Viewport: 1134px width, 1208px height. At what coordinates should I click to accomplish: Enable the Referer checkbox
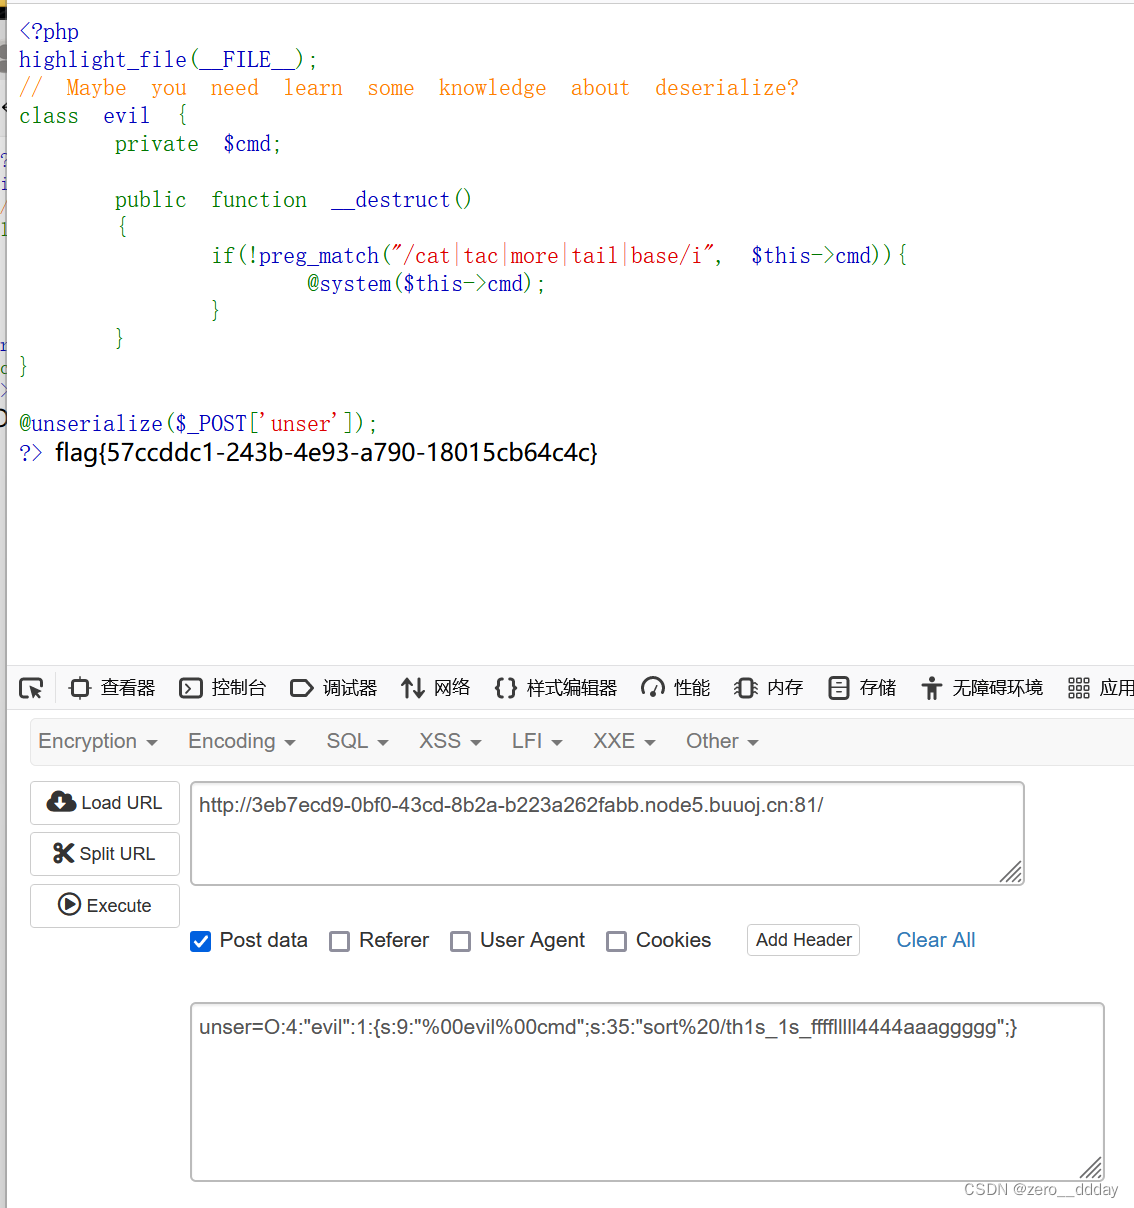point(340,941)
